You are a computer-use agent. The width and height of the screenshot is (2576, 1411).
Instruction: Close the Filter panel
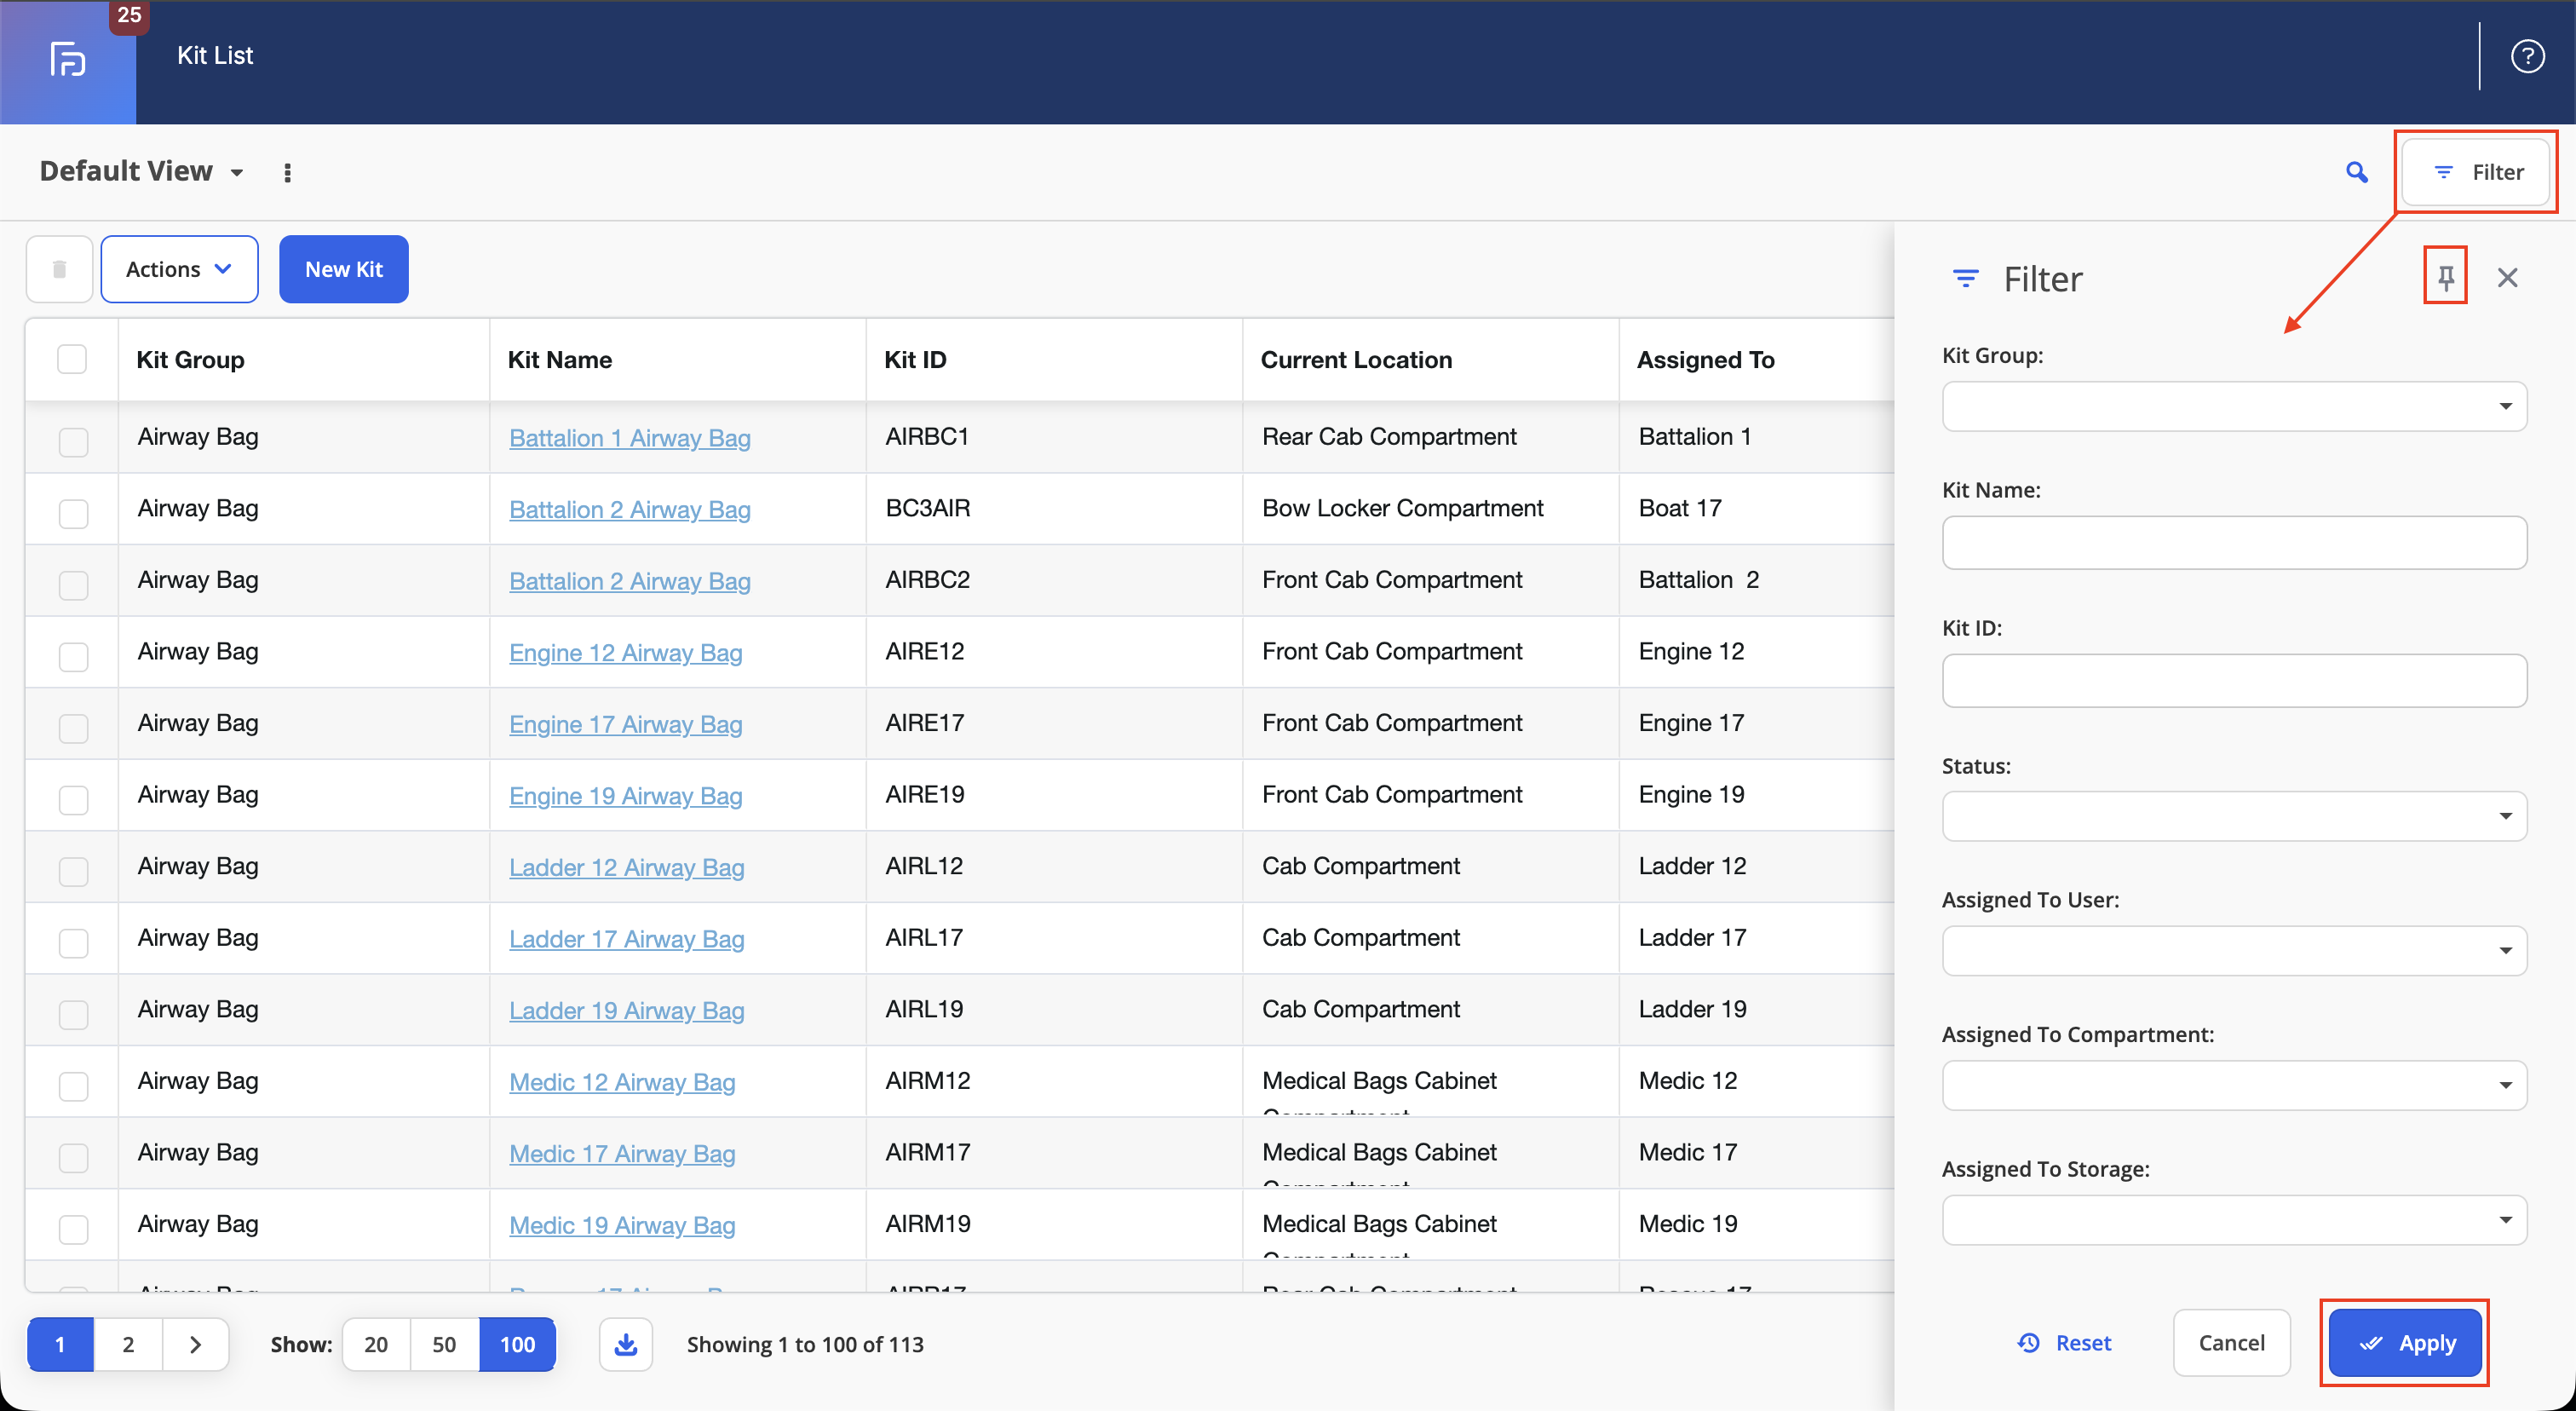click(x=2507, y=277)
